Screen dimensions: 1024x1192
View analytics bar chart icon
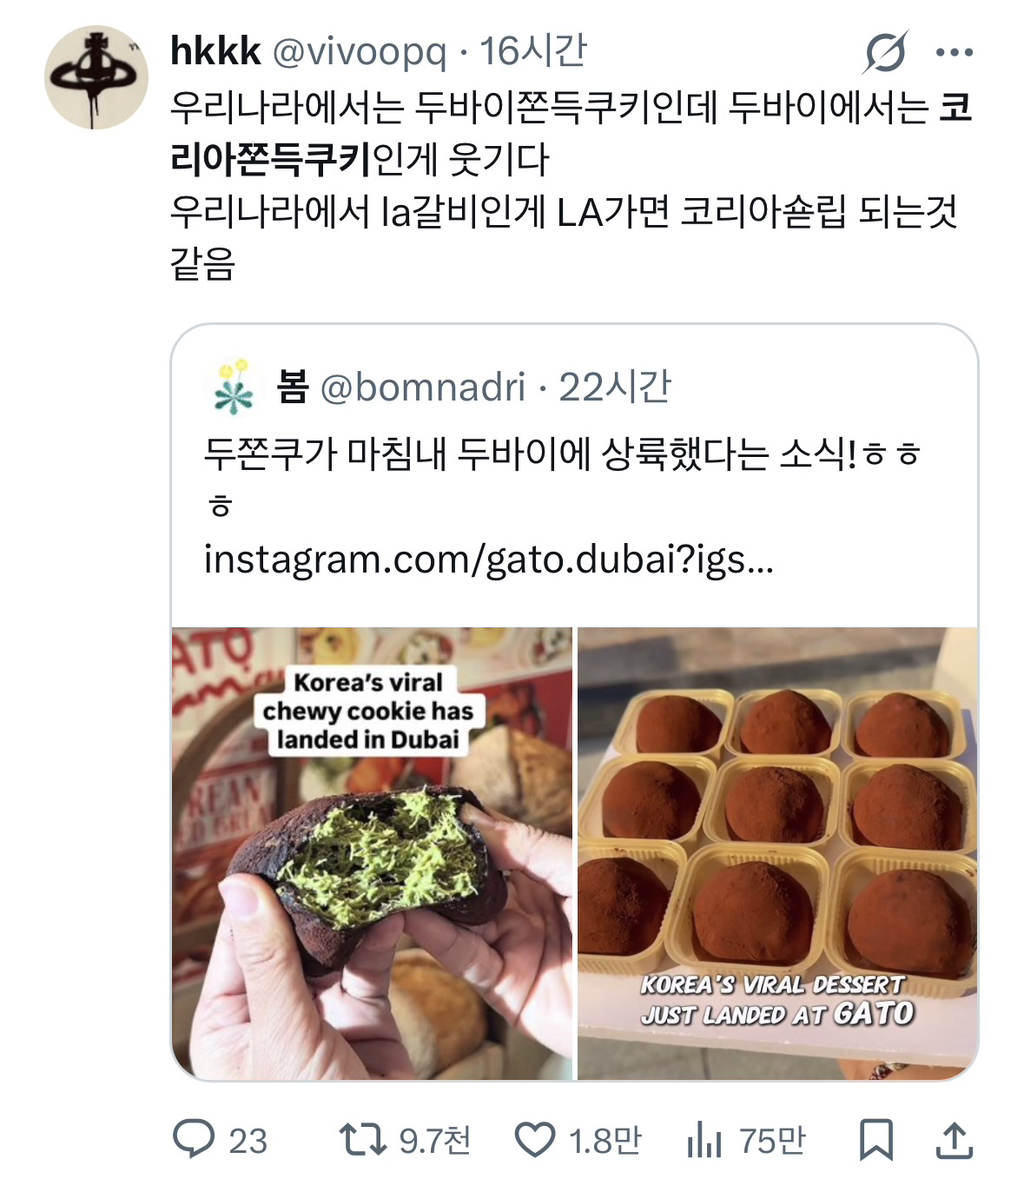click(703, 1140)
